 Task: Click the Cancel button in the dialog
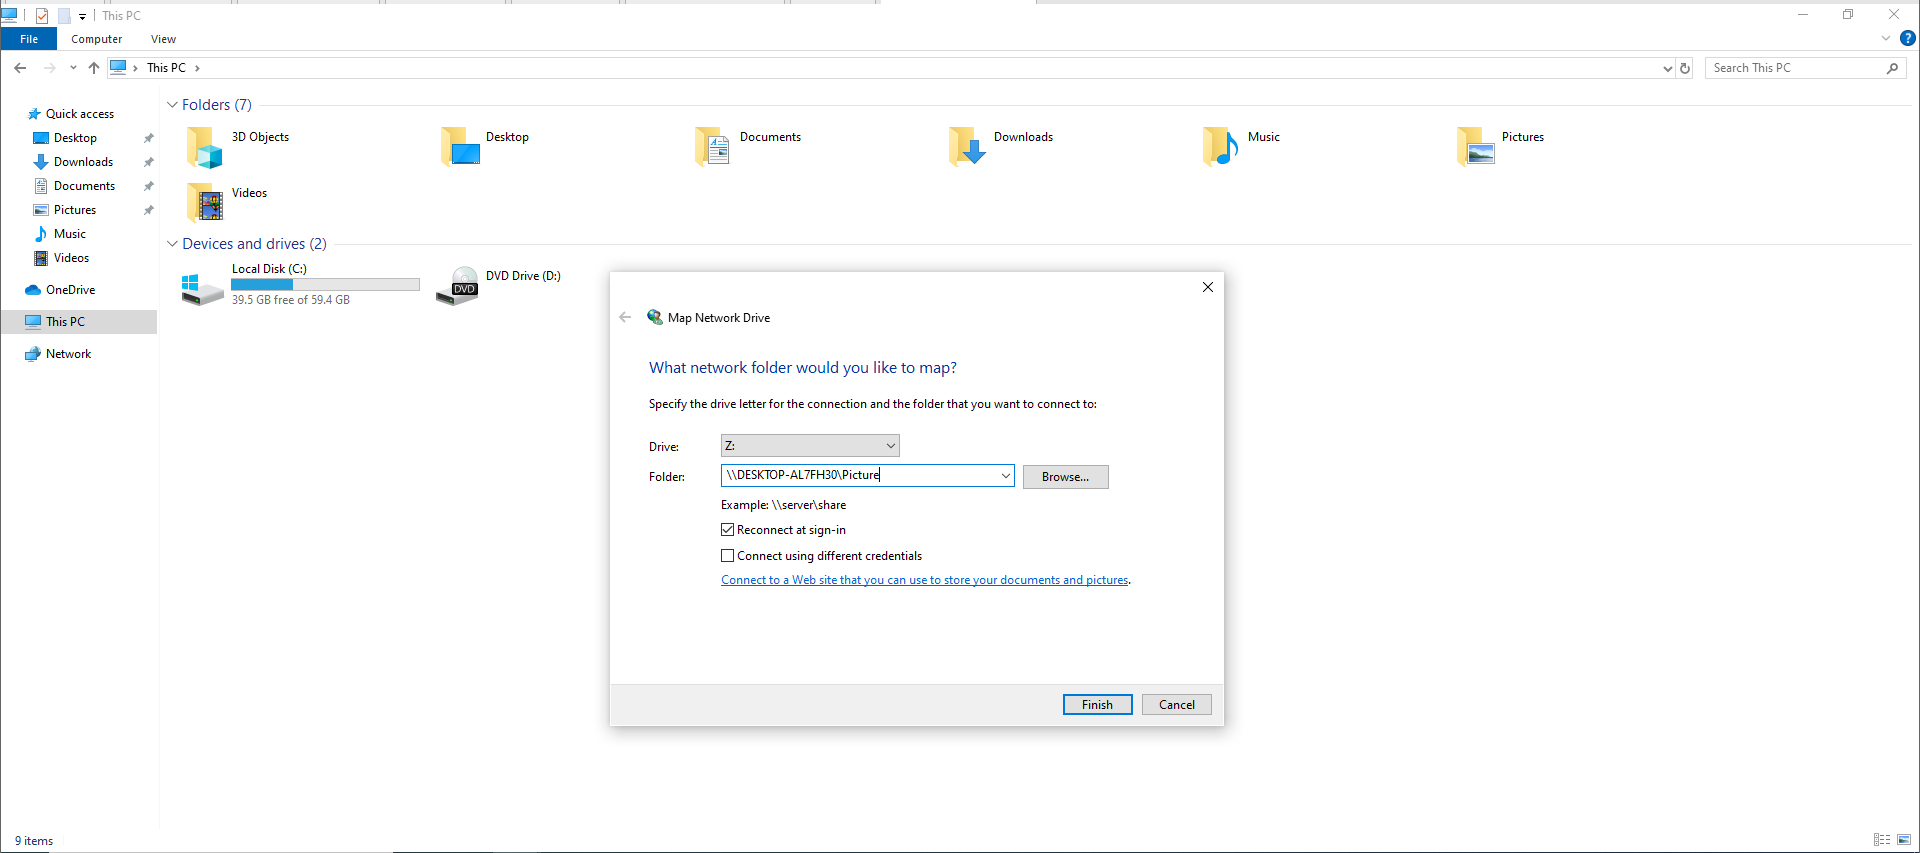(1177, 705)
